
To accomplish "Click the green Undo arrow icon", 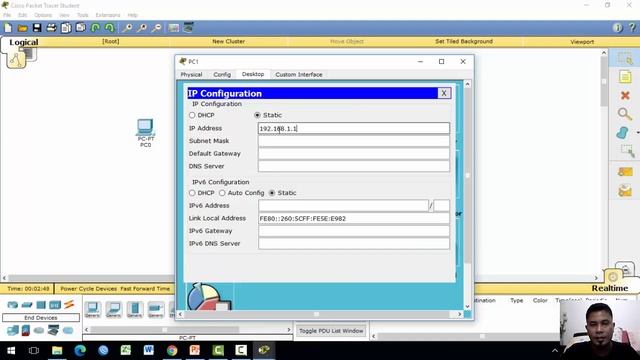I will click(x=95, y=28).
